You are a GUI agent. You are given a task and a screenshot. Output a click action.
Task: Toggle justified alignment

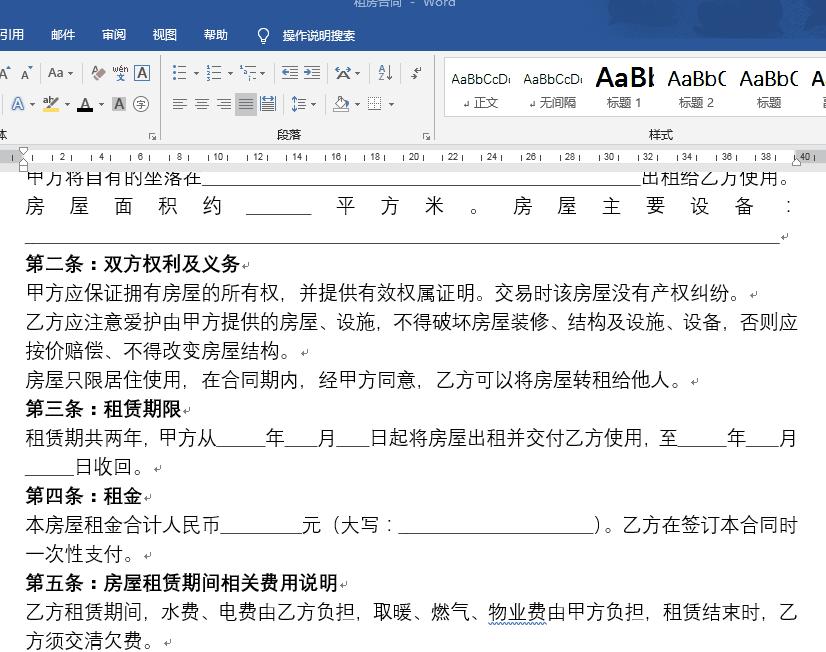pyautogui.click(x=244, y=104)
